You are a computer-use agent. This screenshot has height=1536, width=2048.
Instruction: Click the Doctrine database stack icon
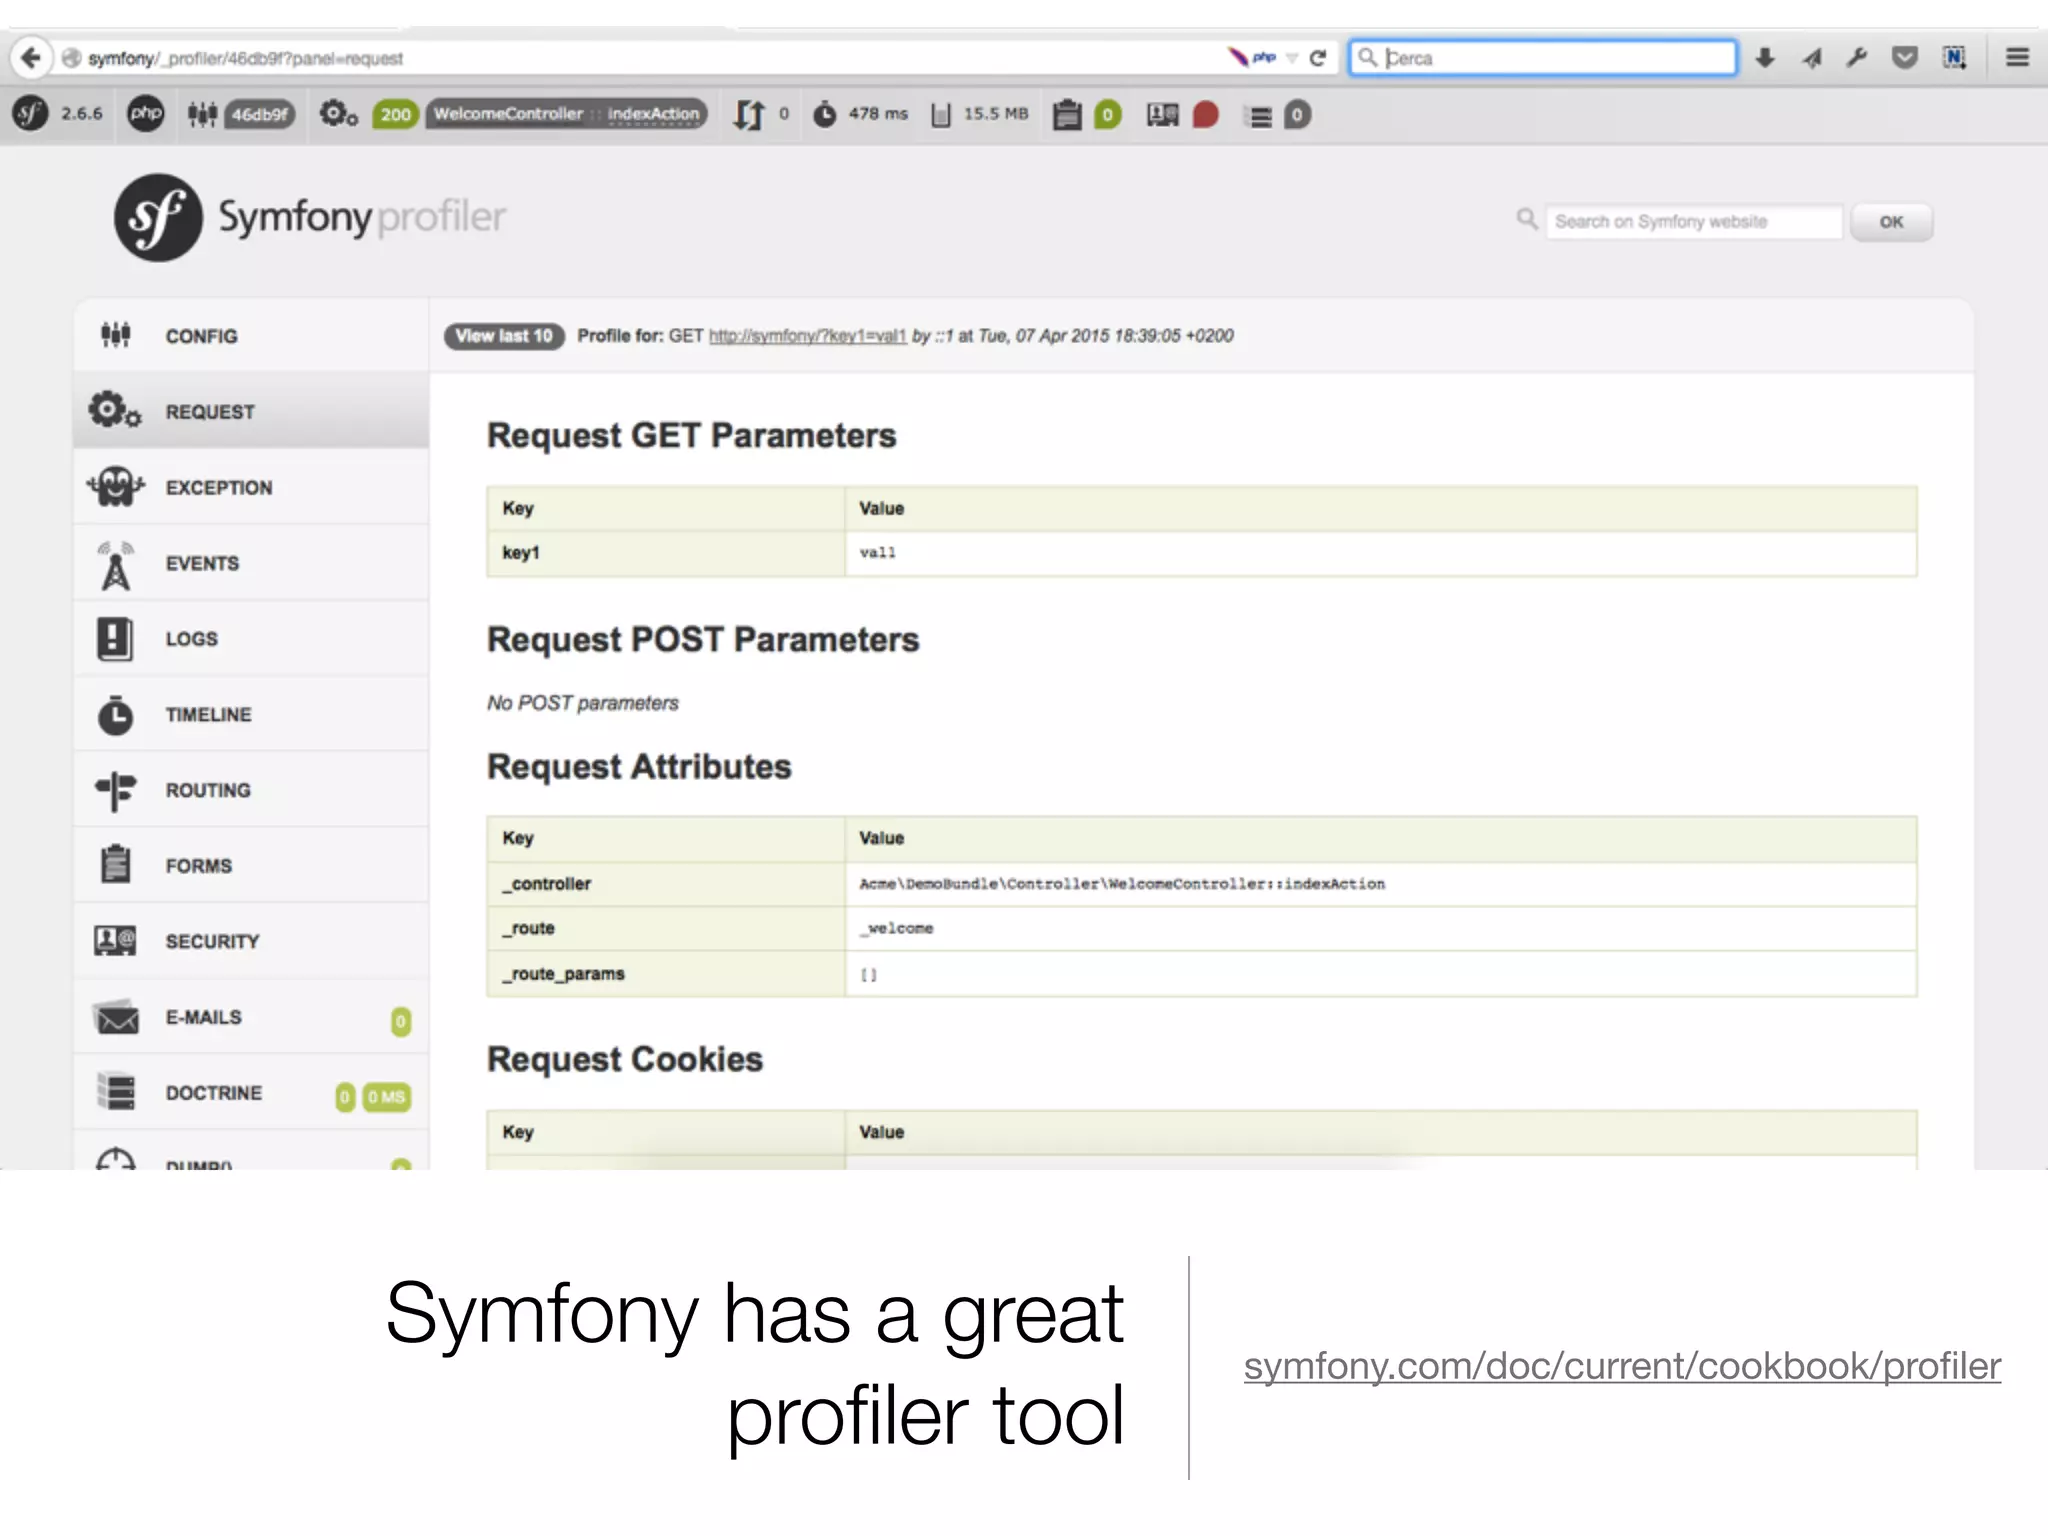(116, 1092)
